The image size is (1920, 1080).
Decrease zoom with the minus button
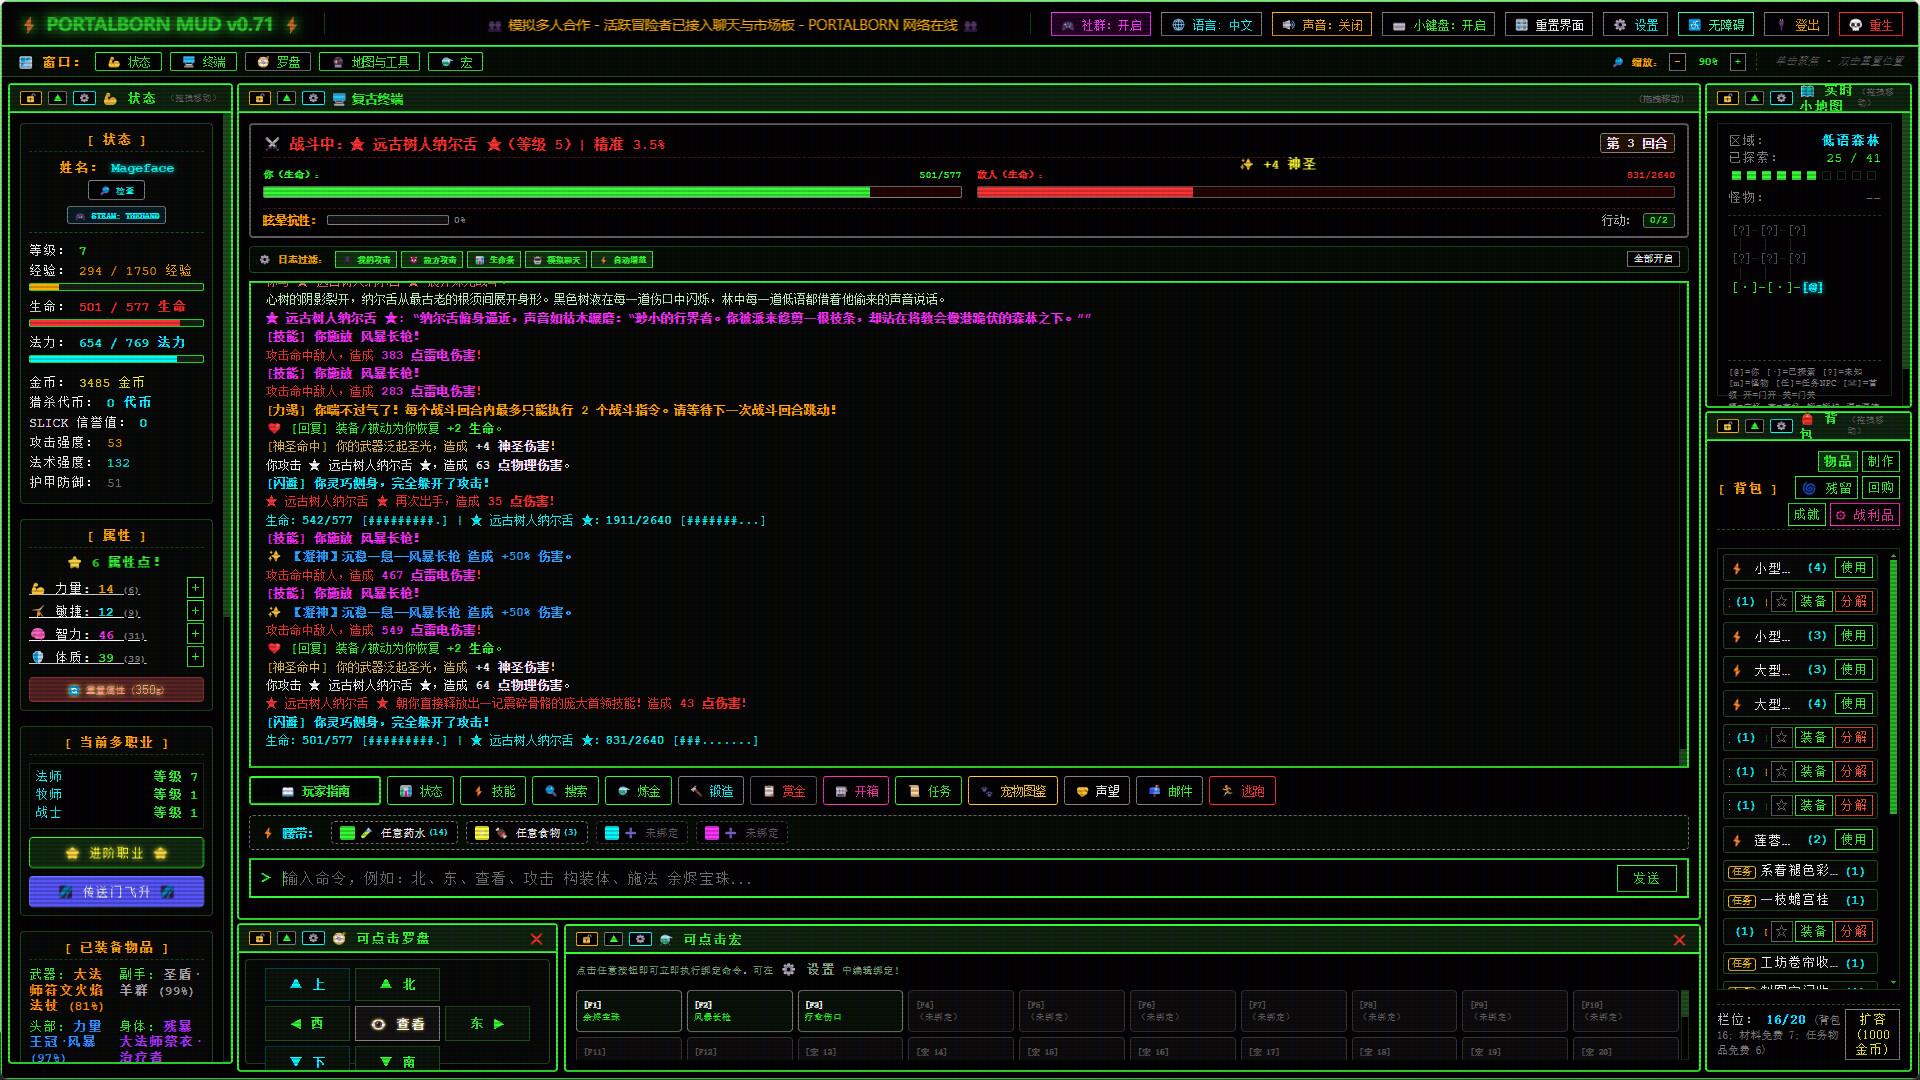point(1678,62)
